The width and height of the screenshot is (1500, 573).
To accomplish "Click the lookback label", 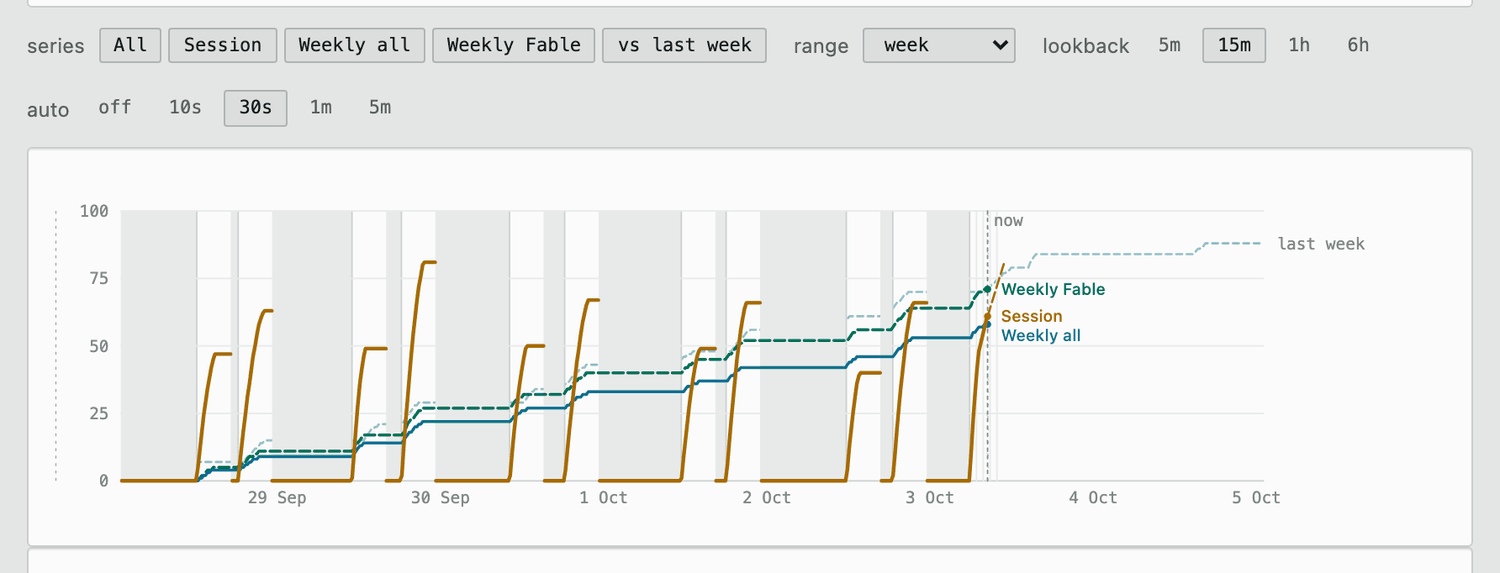I will 1086,46.
